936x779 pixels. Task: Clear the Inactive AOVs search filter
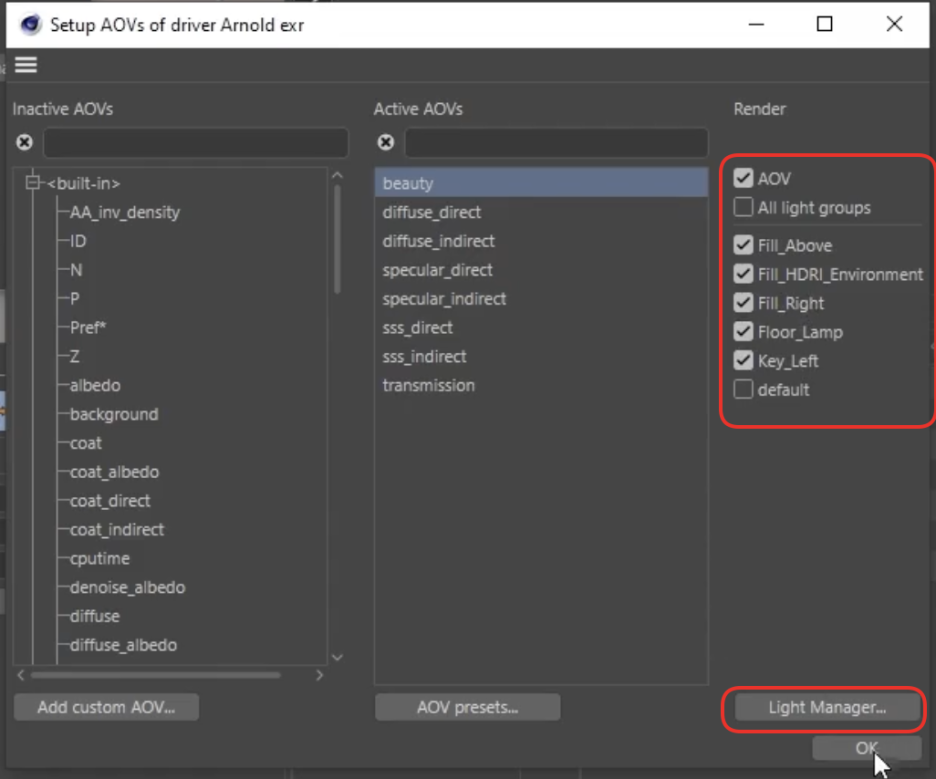point(24,142)
